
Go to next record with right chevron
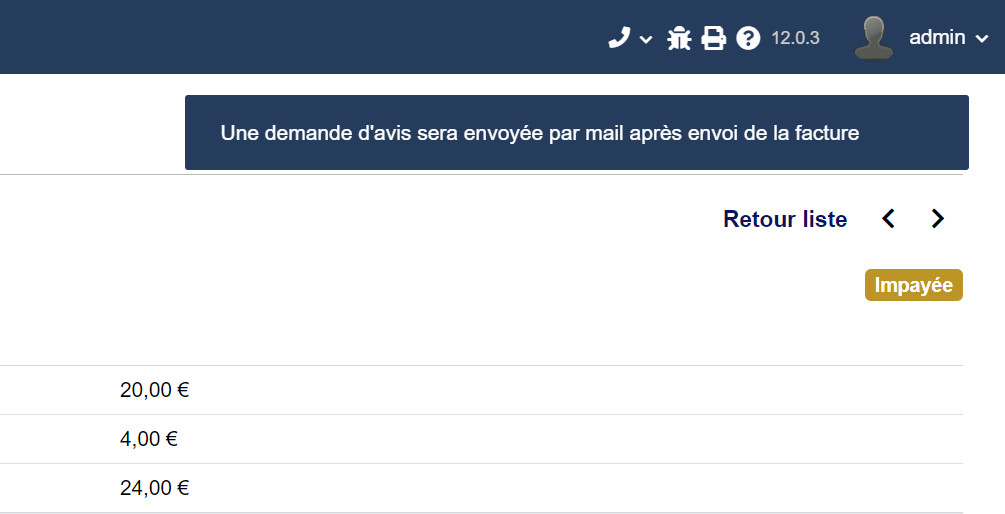coord(938,219)
